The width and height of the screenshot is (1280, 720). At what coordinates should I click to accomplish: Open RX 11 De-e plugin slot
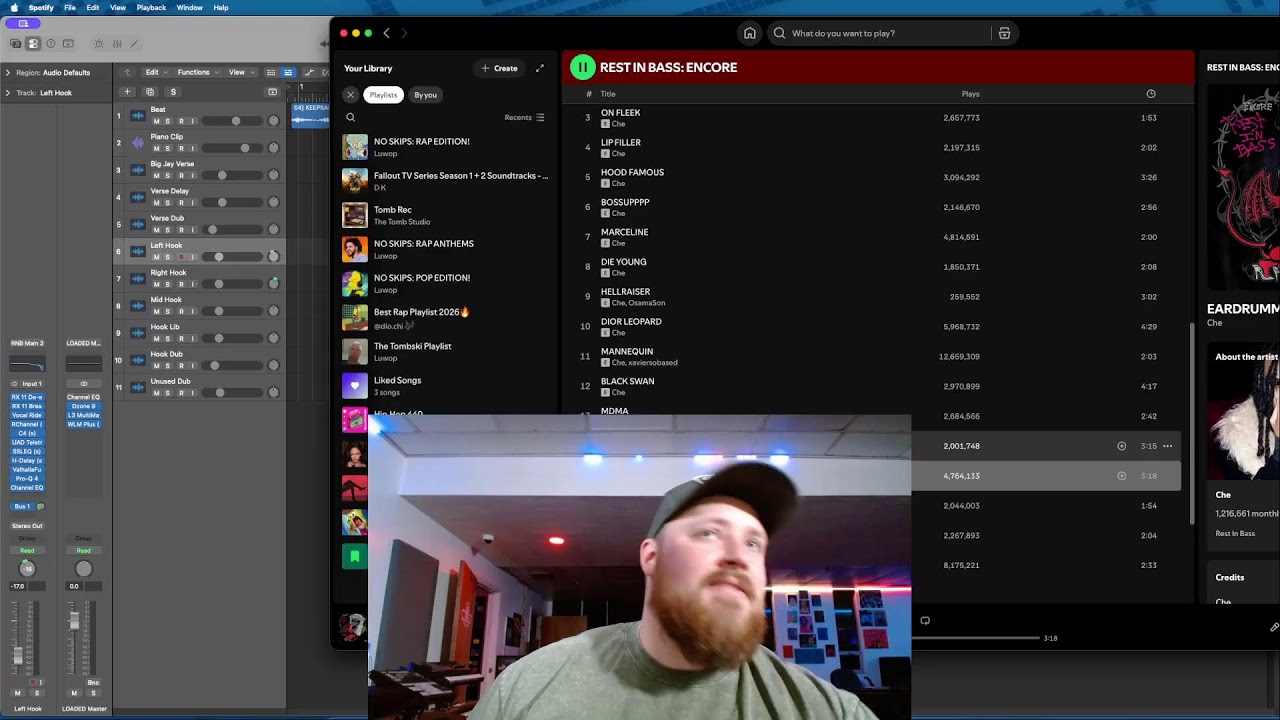click(27, 397)
